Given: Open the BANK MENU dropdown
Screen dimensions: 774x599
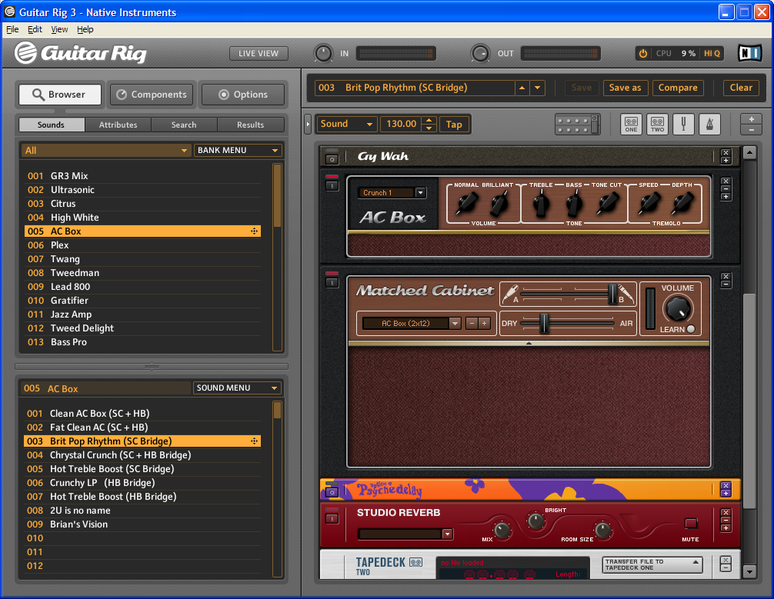Looking at the screenshot, I should click(x=238, y=150).
